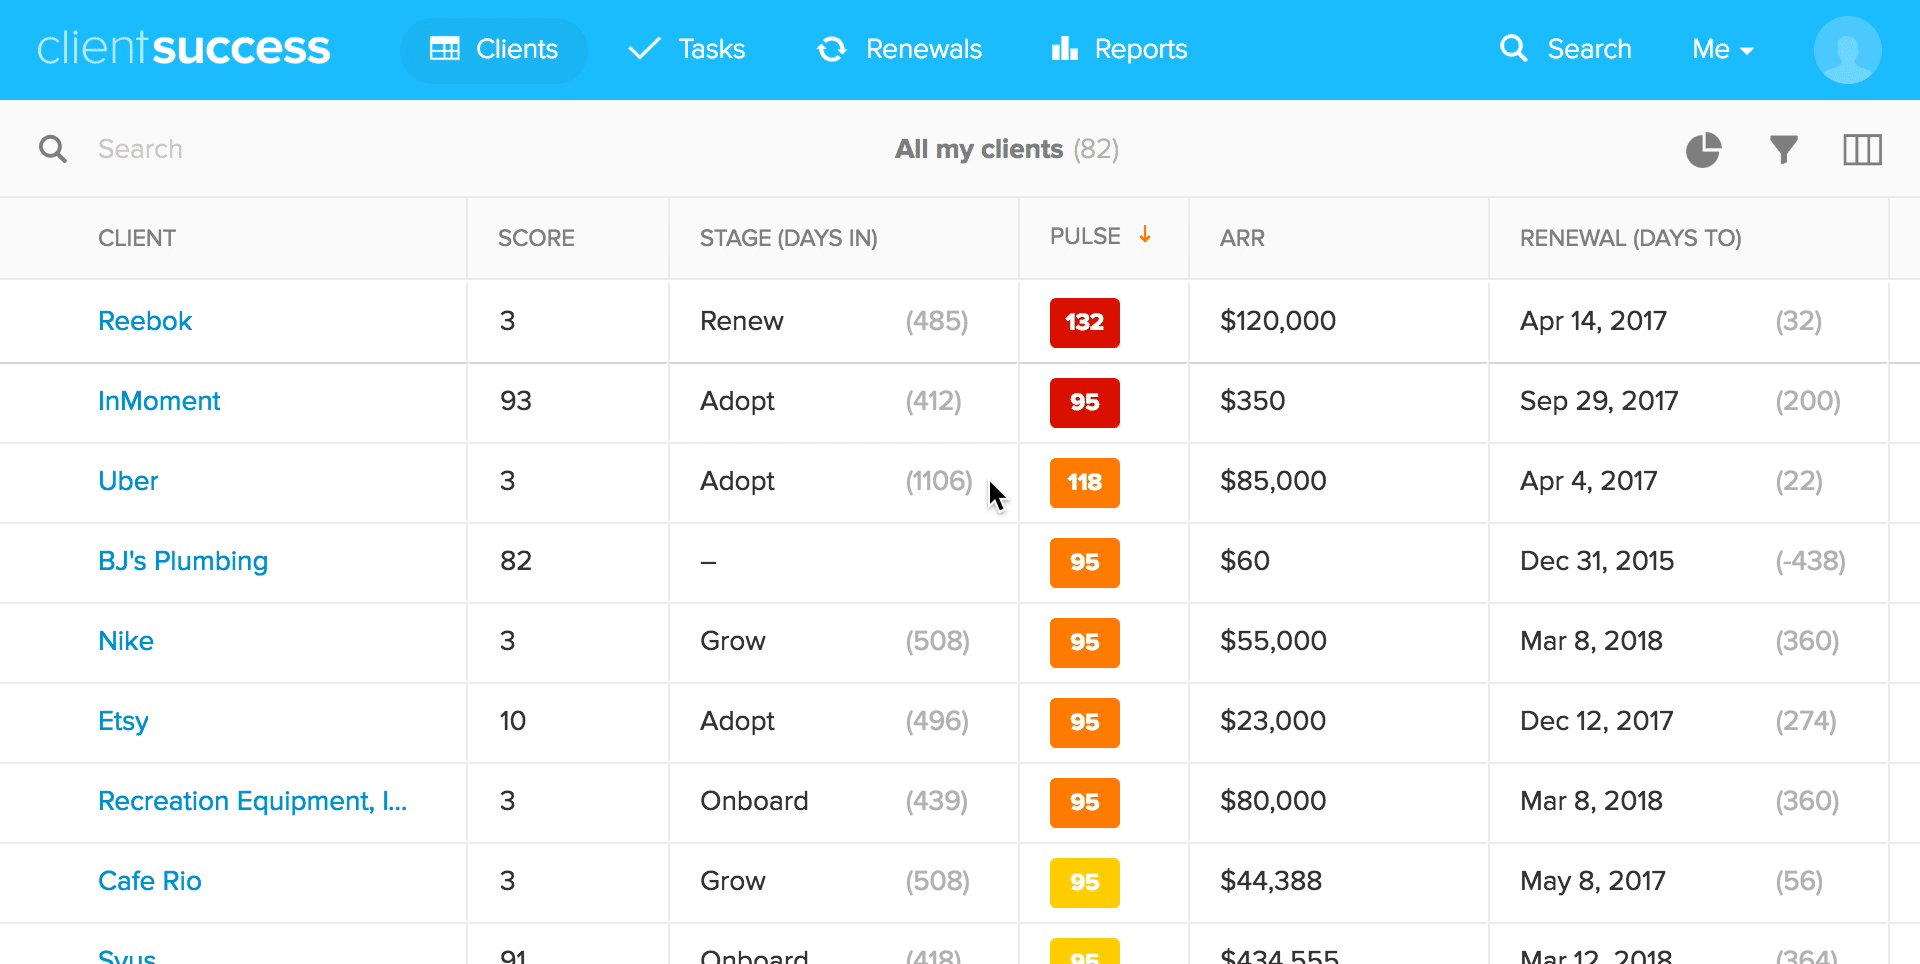The height and width of the screenshot is (964, 1920).
Task: Click the (1106) days in stage value
Action: pos(938,481)
